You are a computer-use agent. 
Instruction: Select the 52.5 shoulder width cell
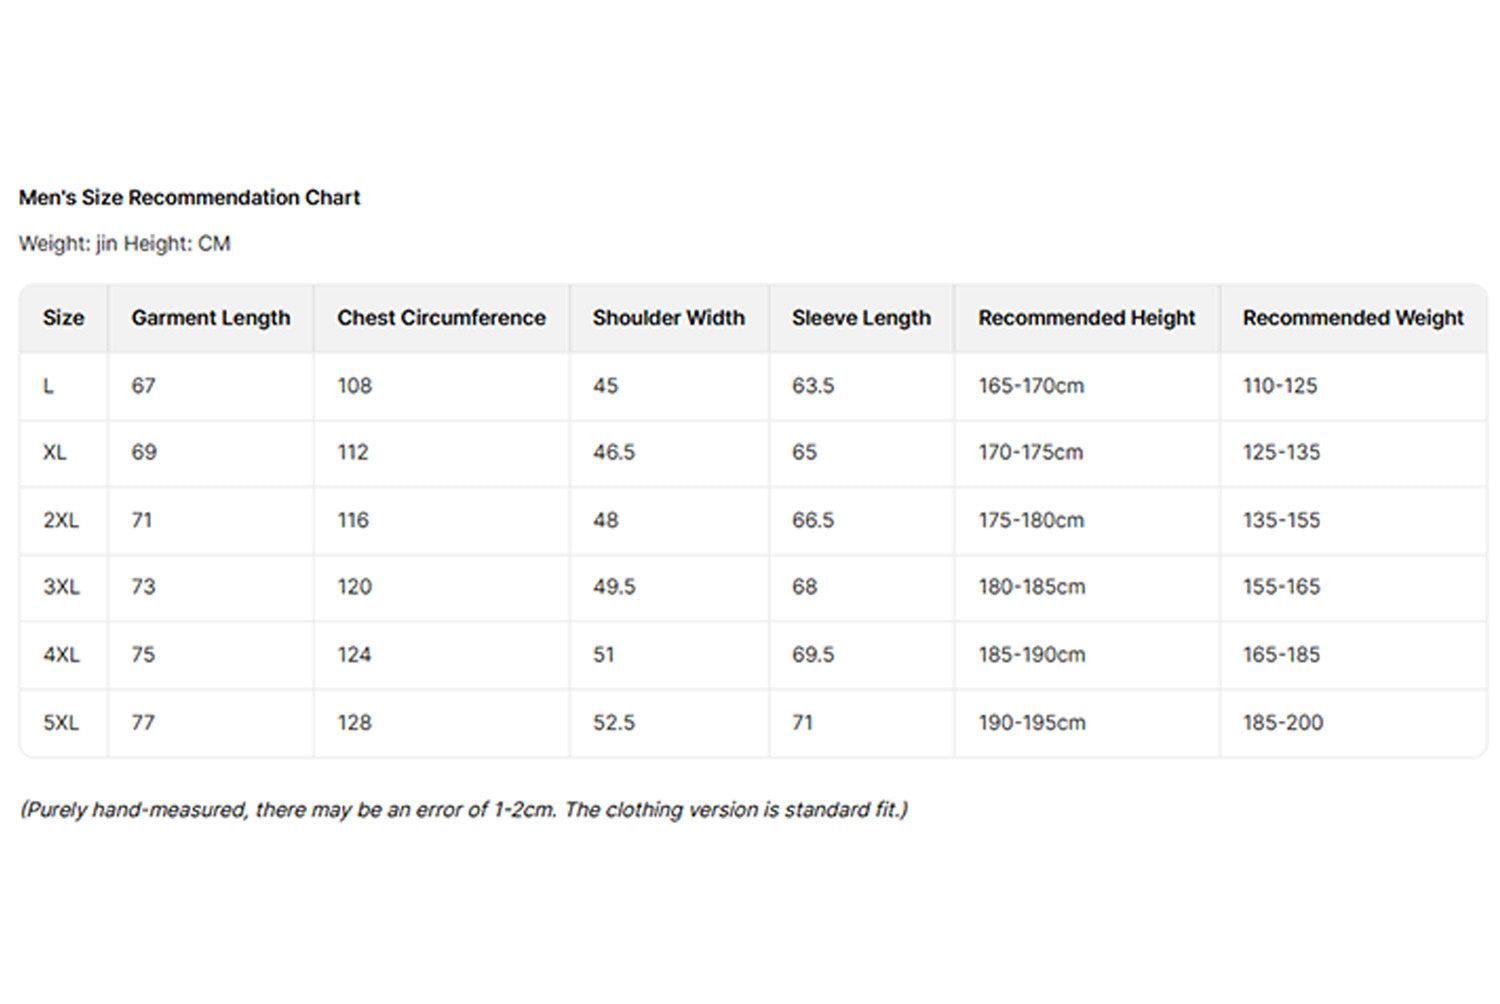pyautogui.click(x=613, y=723)
